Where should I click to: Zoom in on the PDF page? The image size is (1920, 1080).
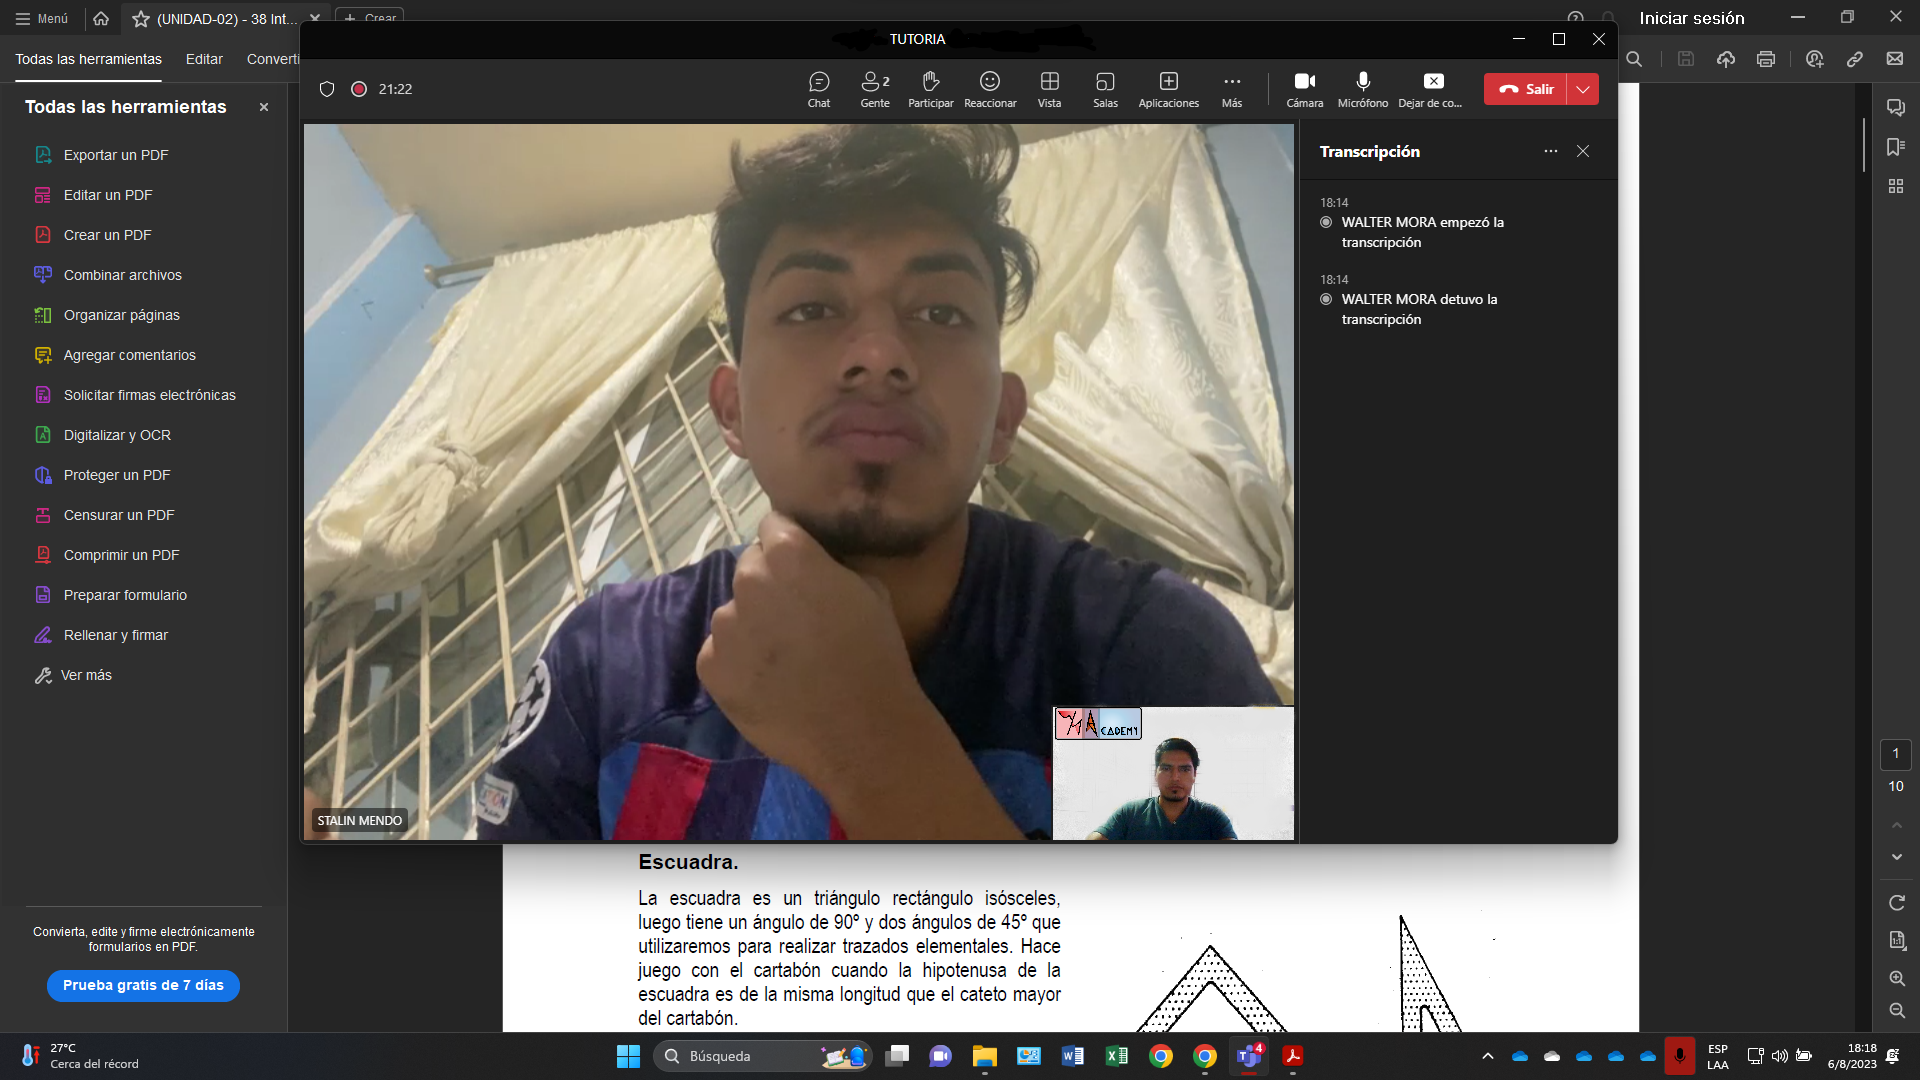pyautogui.click(x=1896, y=978)
